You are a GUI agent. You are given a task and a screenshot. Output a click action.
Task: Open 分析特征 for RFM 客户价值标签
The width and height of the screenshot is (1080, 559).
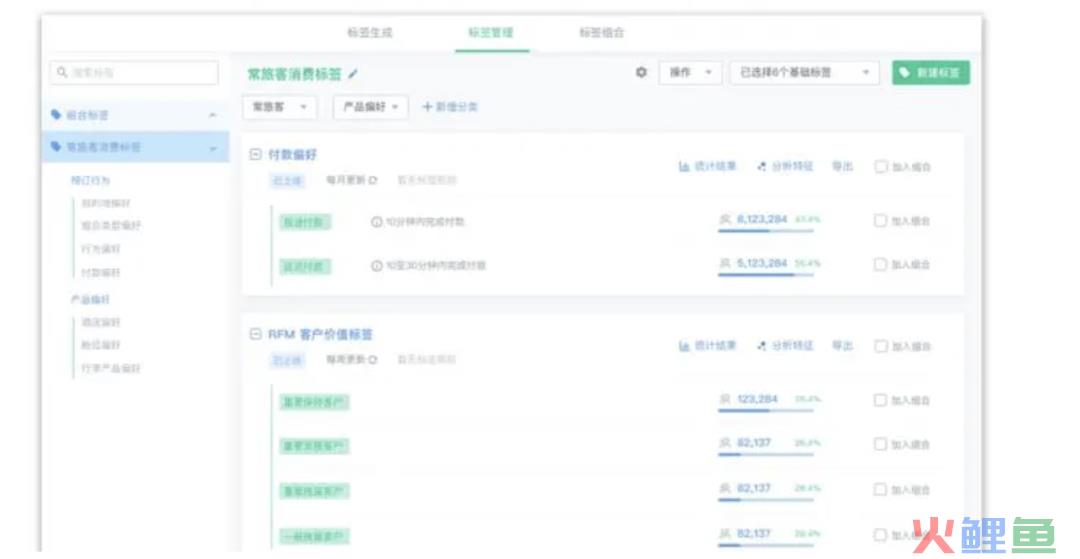point(785,346)
